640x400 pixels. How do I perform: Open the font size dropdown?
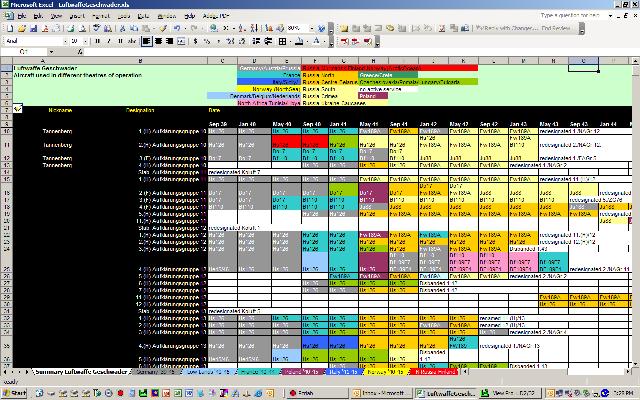(x=85, y=41)
